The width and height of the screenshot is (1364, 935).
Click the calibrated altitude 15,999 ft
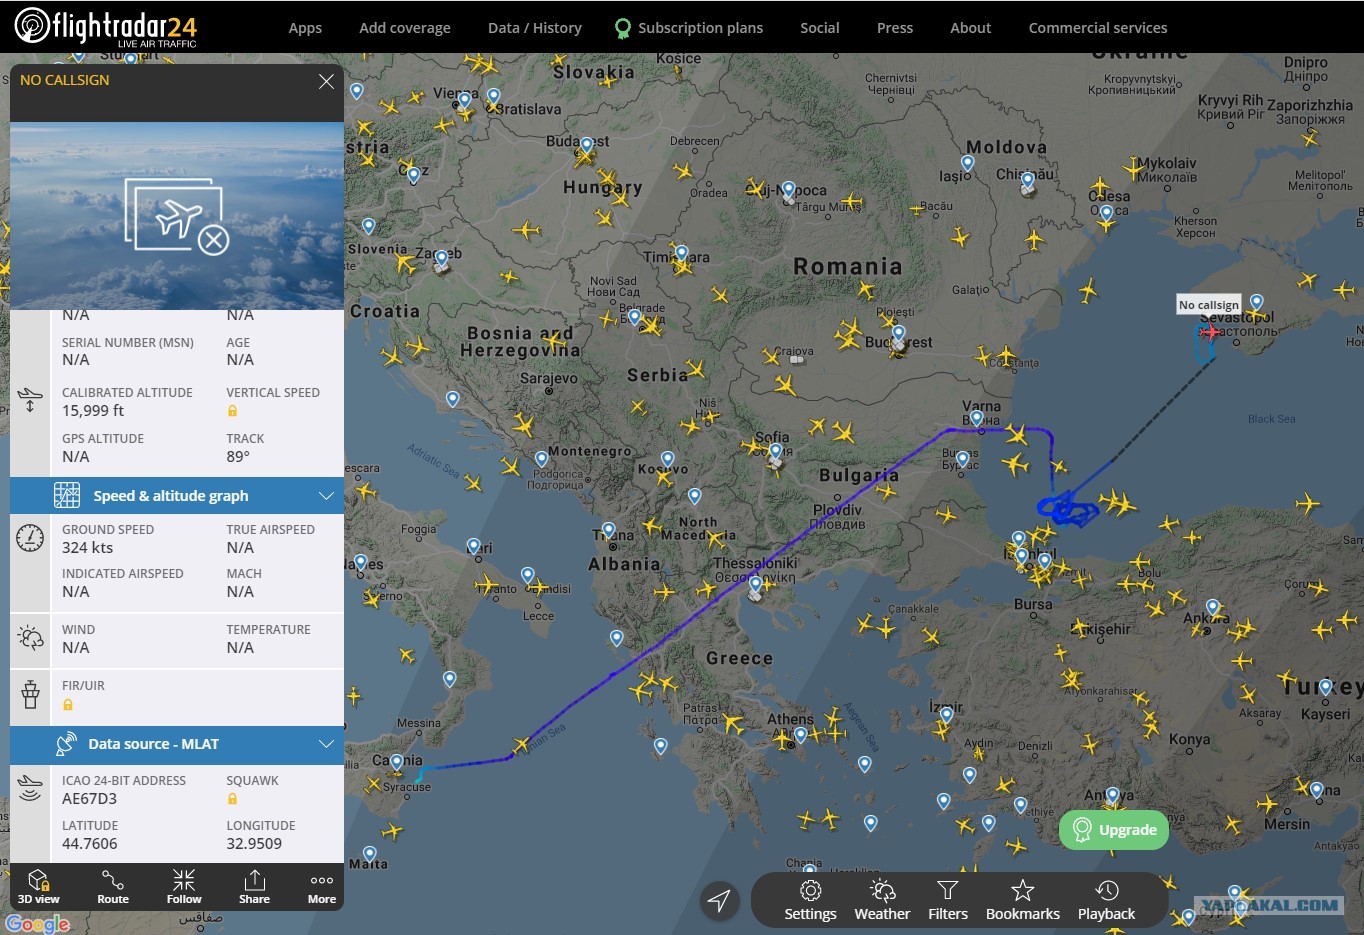click(93, 411)
